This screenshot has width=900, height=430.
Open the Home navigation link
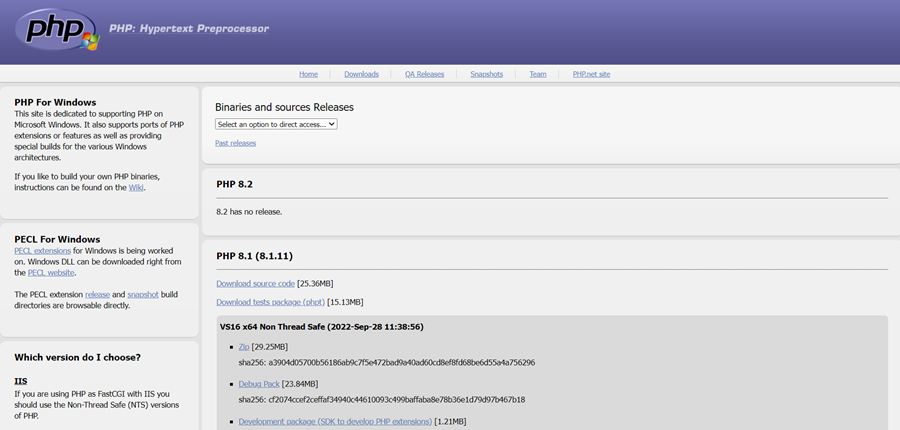[308, 74]
